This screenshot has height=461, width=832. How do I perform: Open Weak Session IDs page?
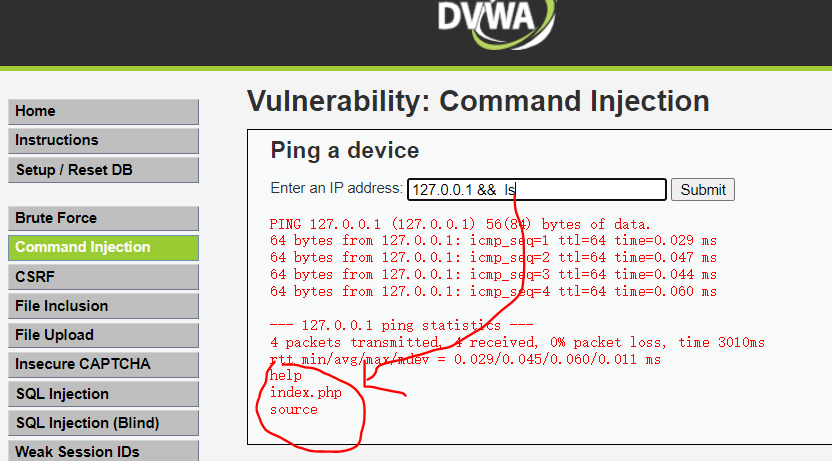tap(103, 451)
